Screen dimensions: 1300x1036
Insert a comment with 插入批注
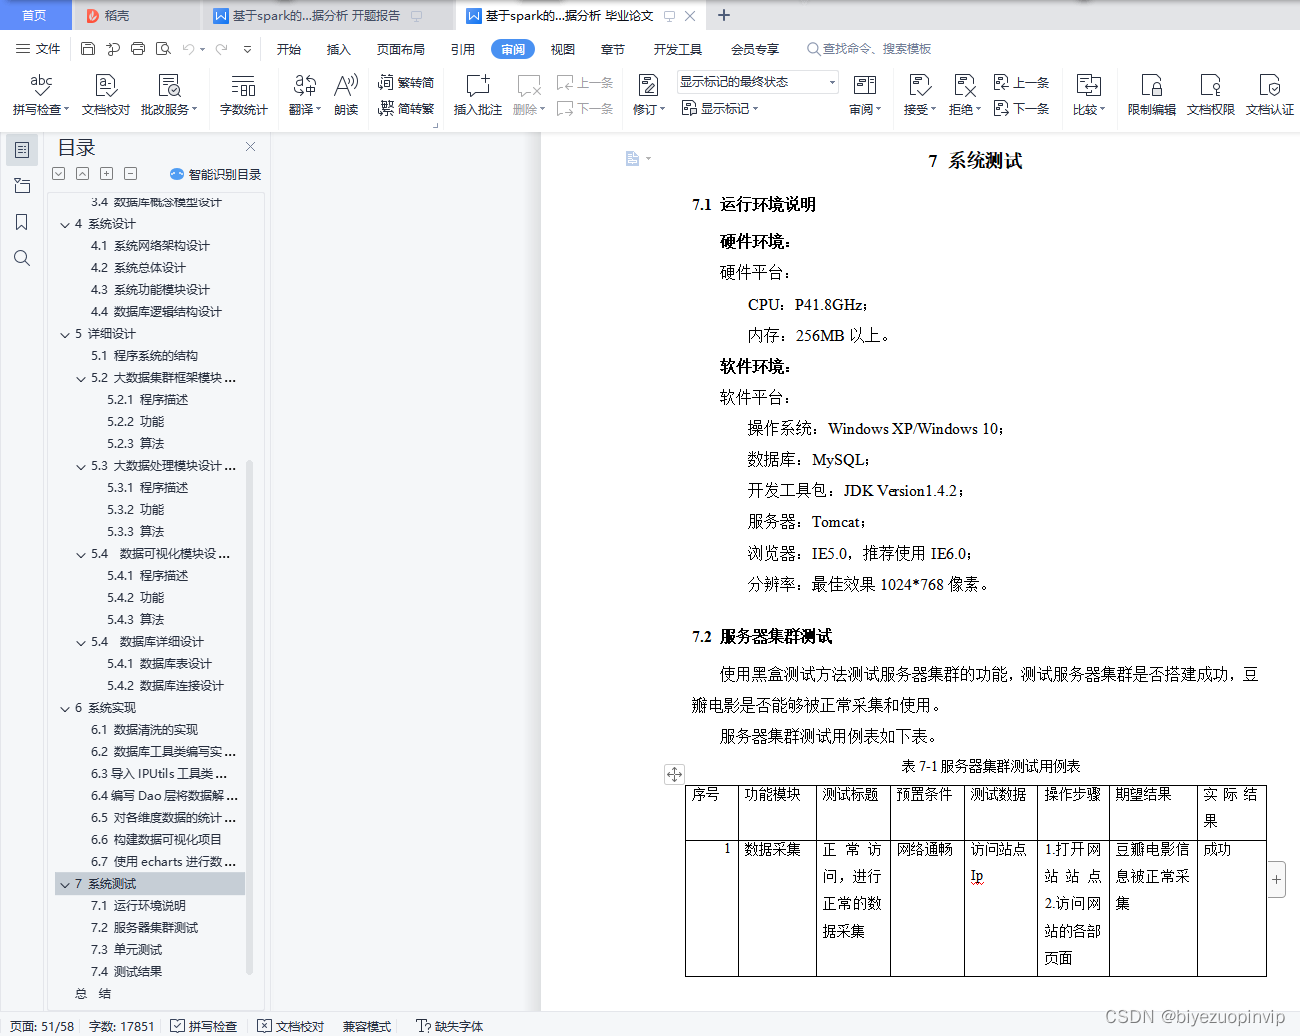(x=478, y=95)
